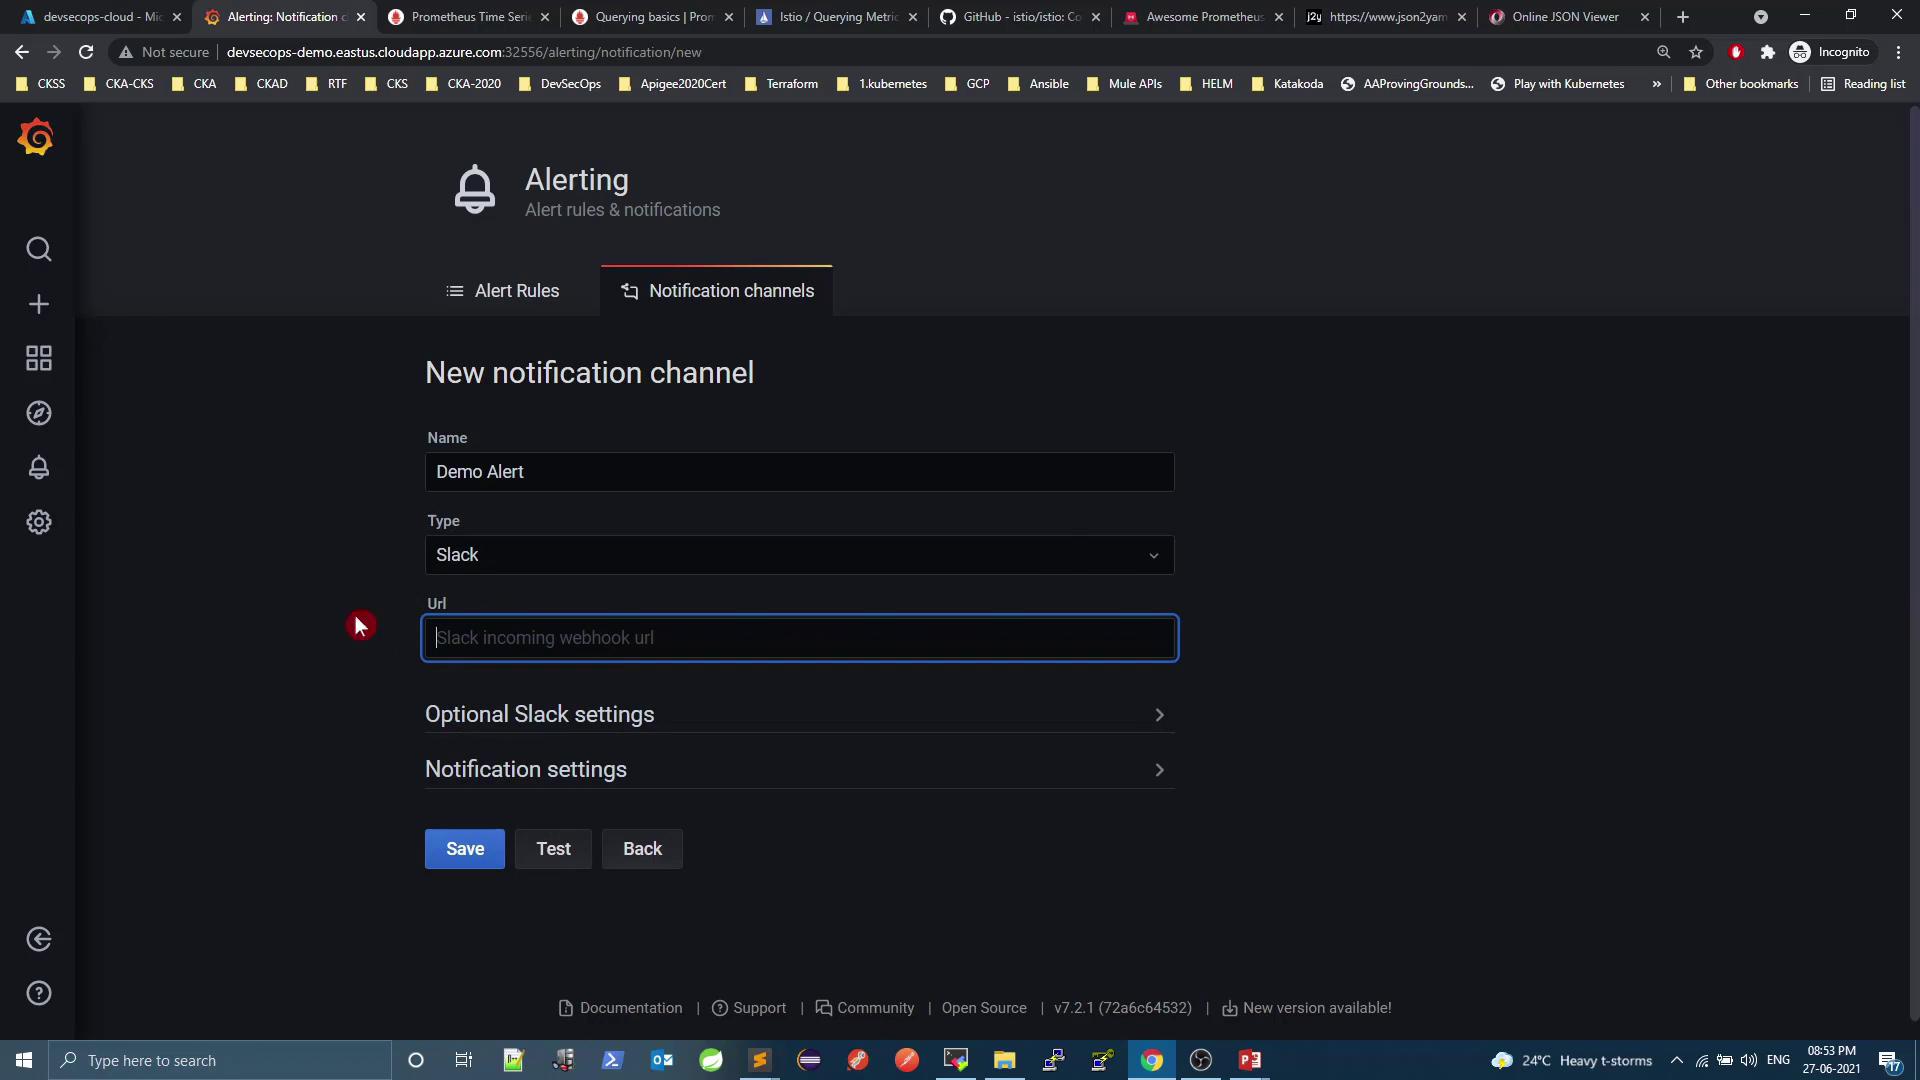The height and width of the screenshot is (1080, 1920).
Task: Select the Notification channels tab
Action: [717, 291]
